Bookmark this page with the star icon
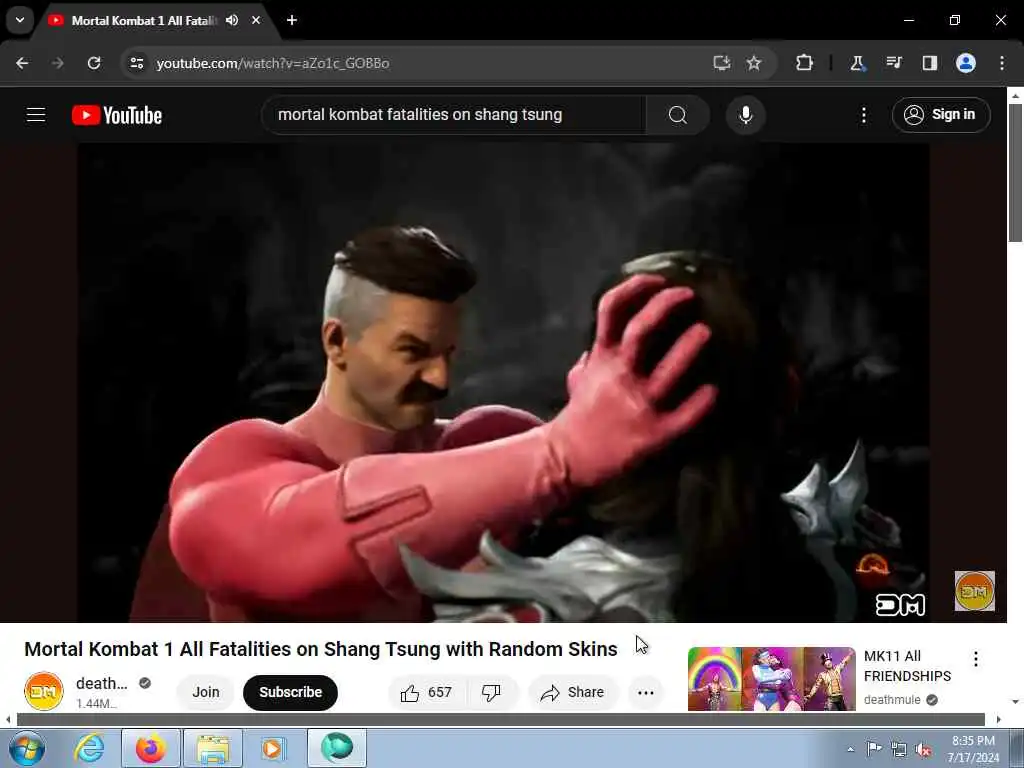The image size is (1024, 768). tap(754, 63)
